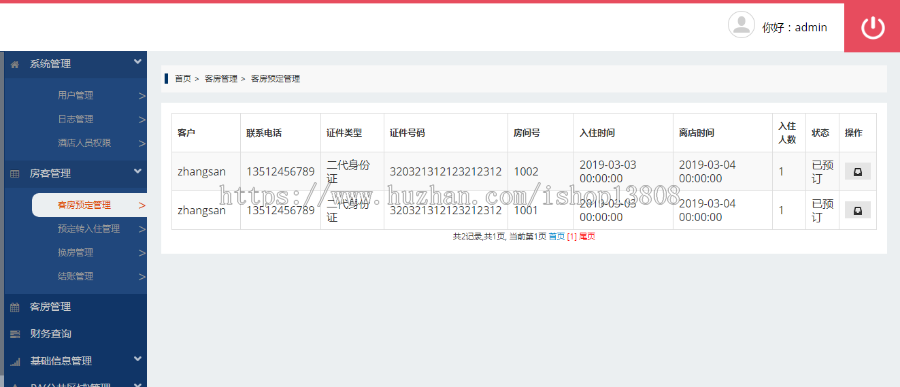The height and width of the screenshot is (387, 900).
Task: Click 房客管理 section header
Action: (51, 173)
